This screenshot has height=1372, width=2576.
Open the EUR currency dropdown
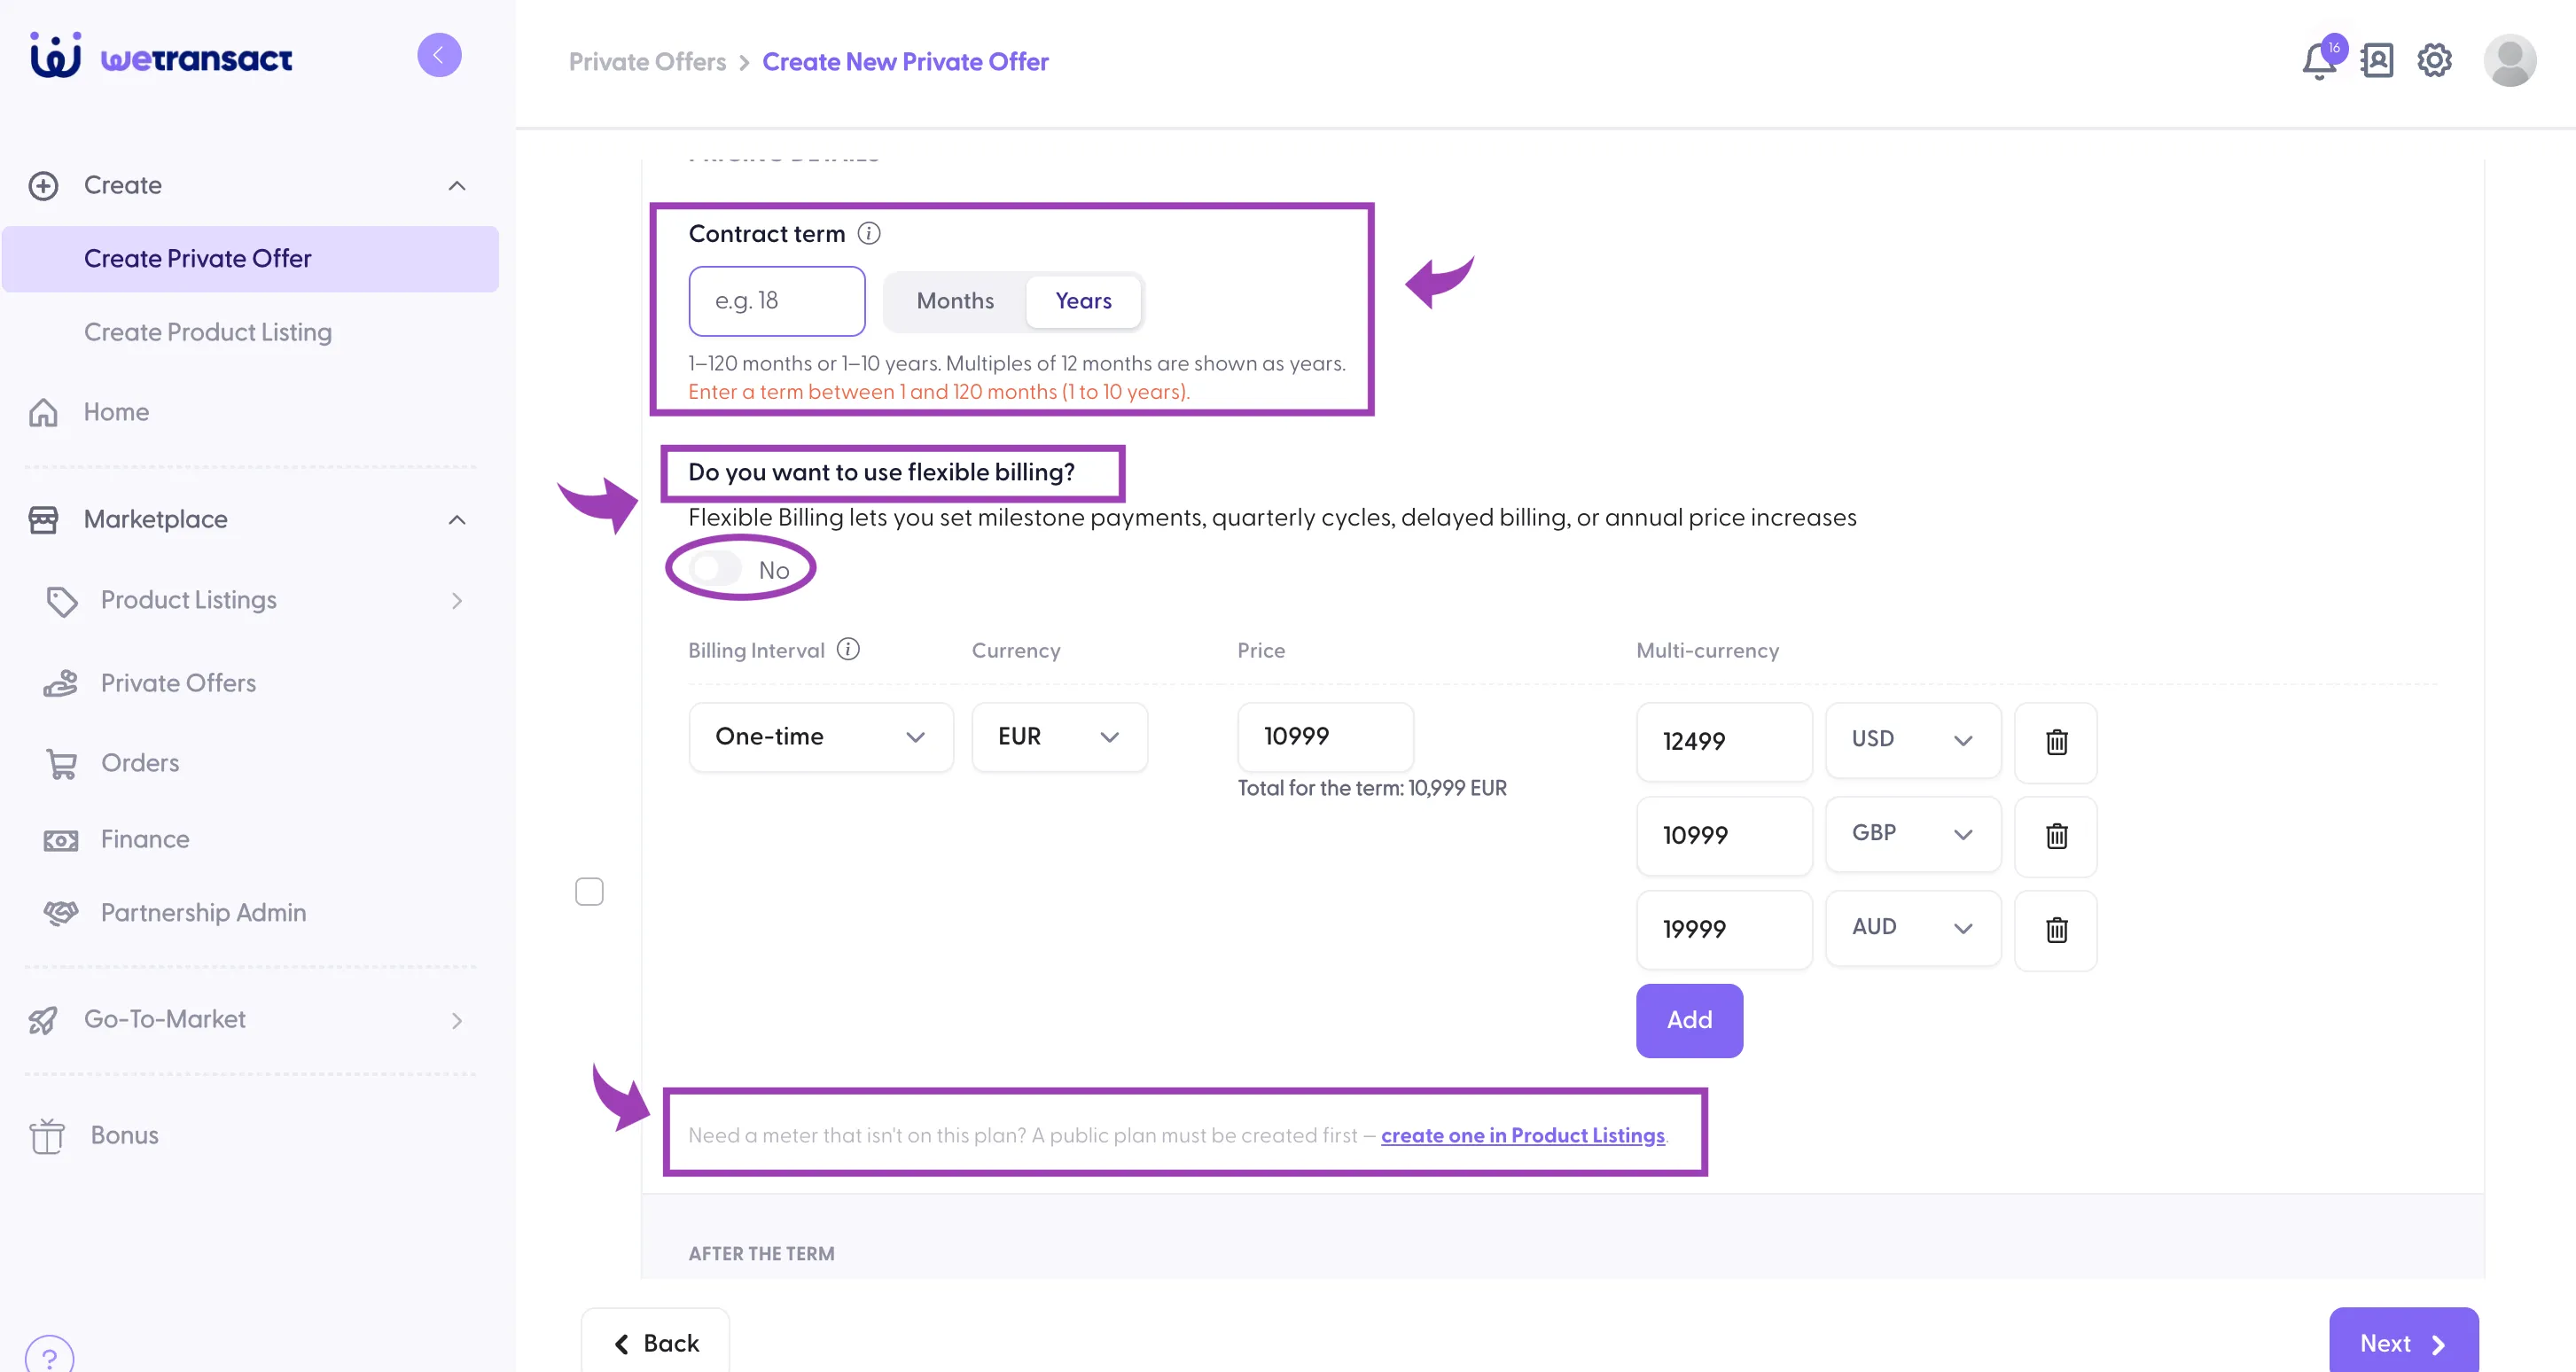(x=1059, y=737)
